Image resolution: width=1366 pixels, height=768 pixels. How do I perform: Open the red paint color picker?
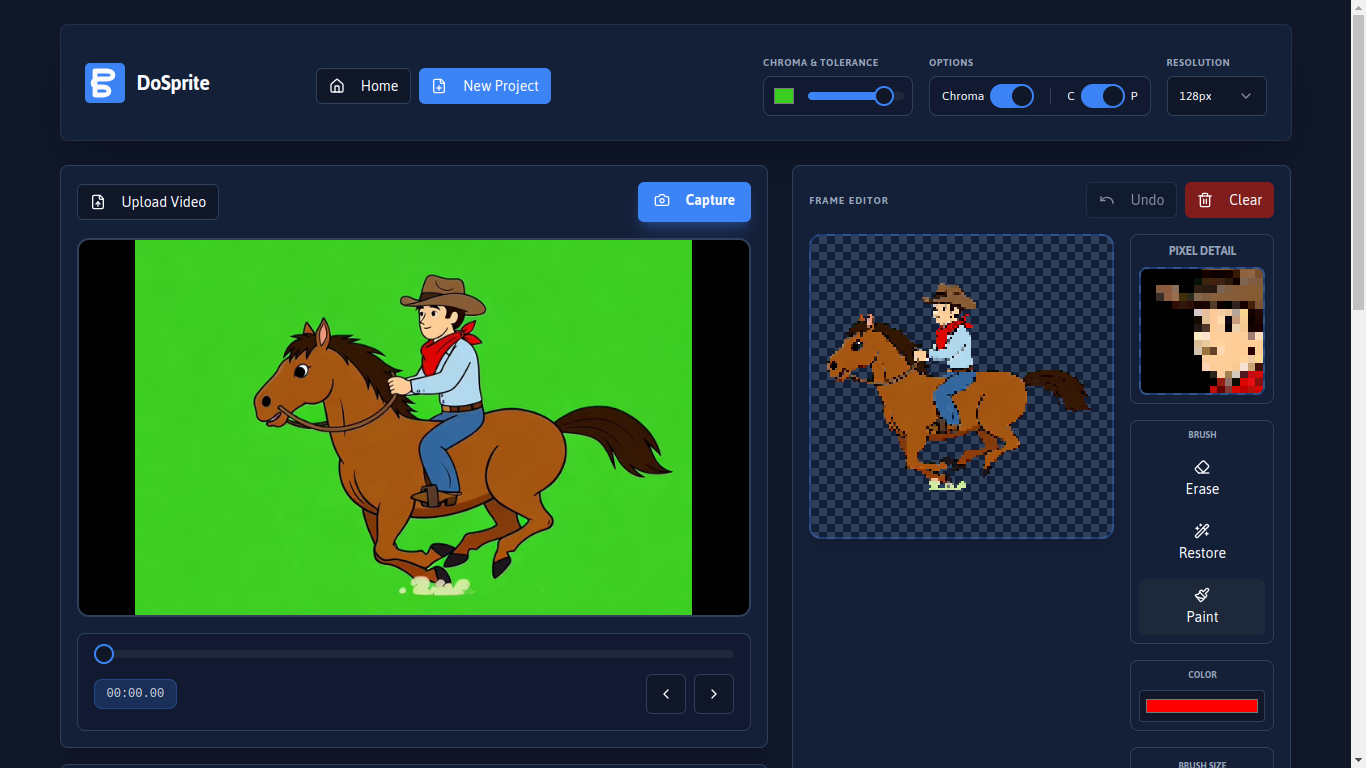point(1202,706)
